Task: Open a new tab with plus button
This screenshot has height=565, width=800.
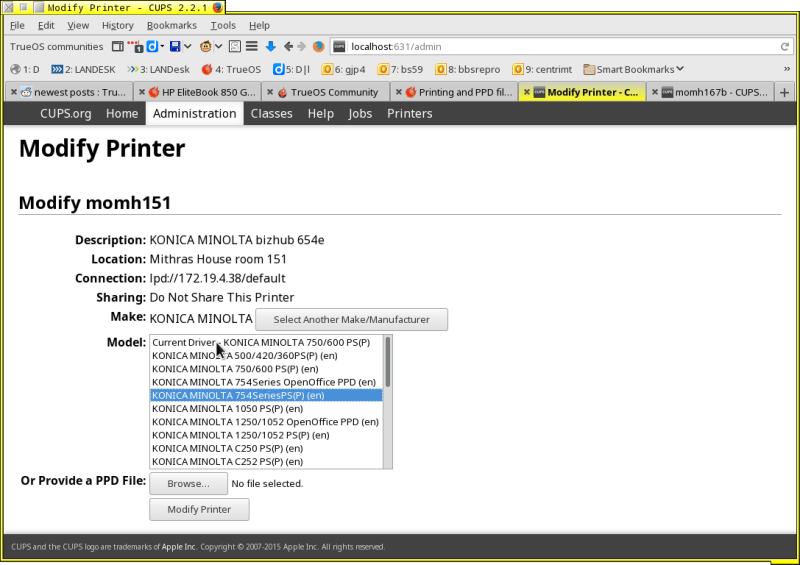Action: (x=784, y=92)
